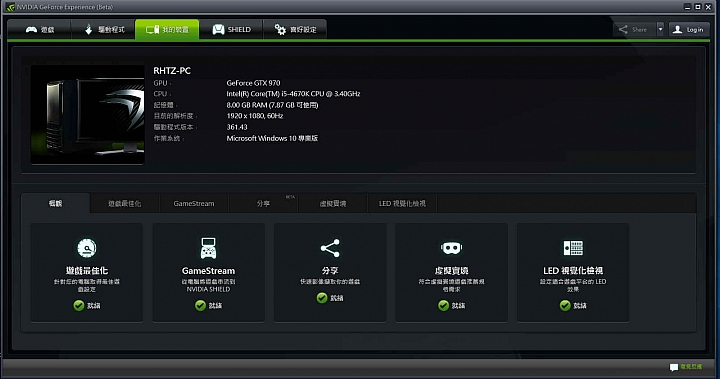Screen dimensions: 720x379
Task: Click the PC rig thumbnail image
Action: tap(88, 114)
